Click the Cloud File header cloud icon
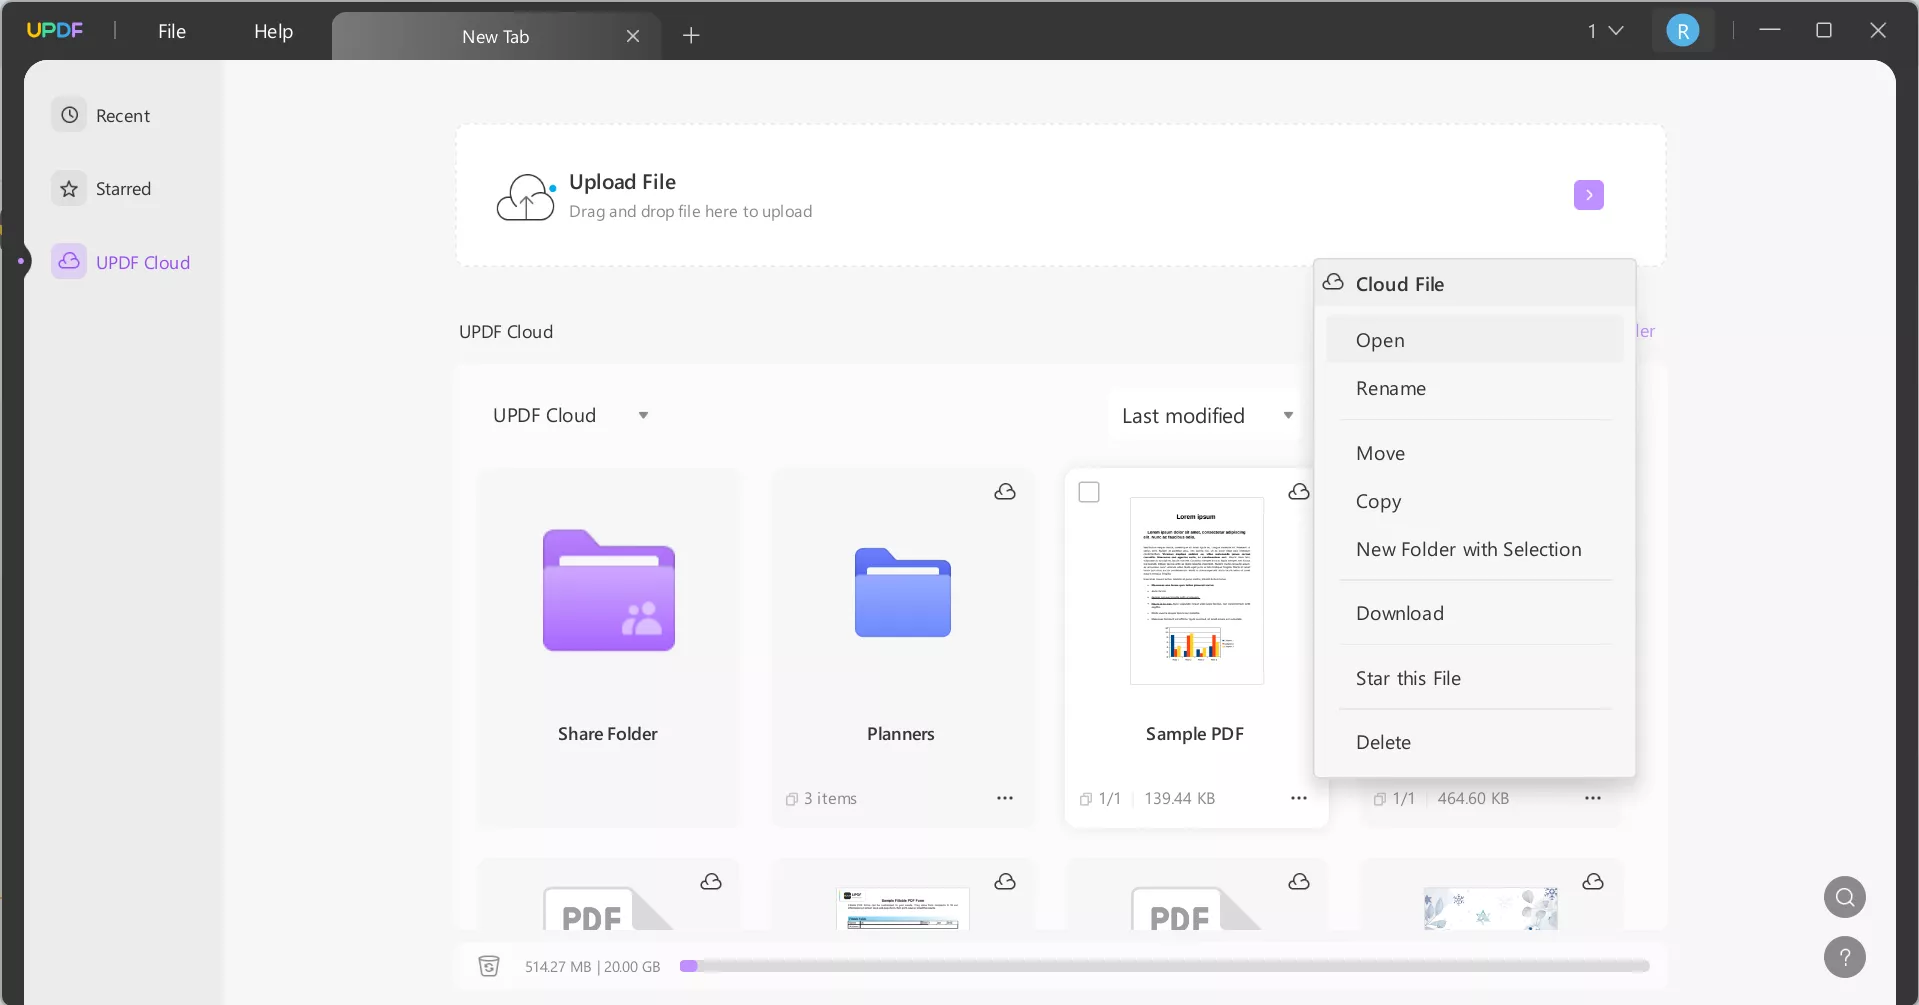1919x1005 pixels. 1333,283
